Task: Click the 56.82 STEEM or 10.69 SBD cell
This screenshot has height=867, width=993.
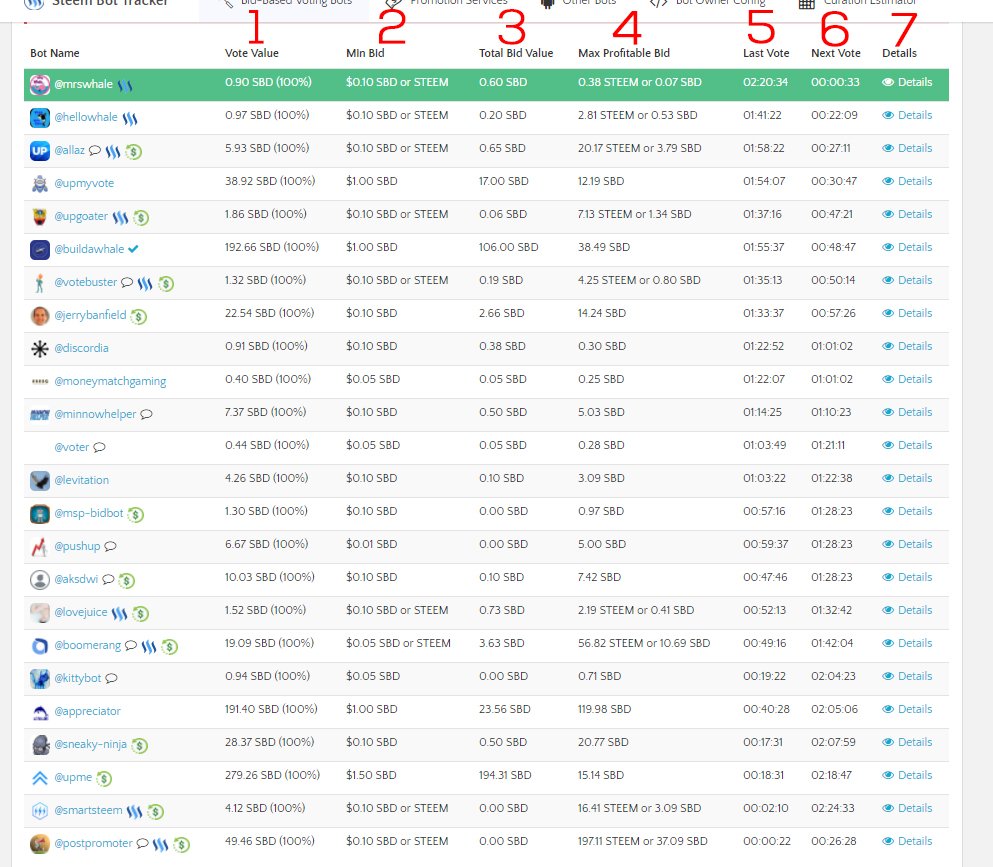Action: click(643, 643)
